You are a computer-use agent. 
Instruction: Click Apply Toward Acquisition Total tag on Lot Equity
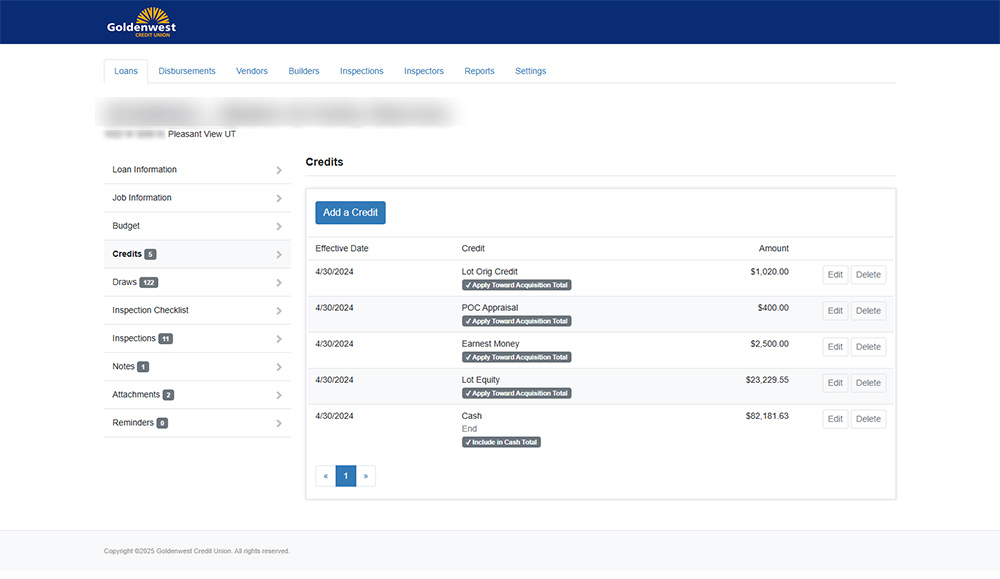(516, 393)
